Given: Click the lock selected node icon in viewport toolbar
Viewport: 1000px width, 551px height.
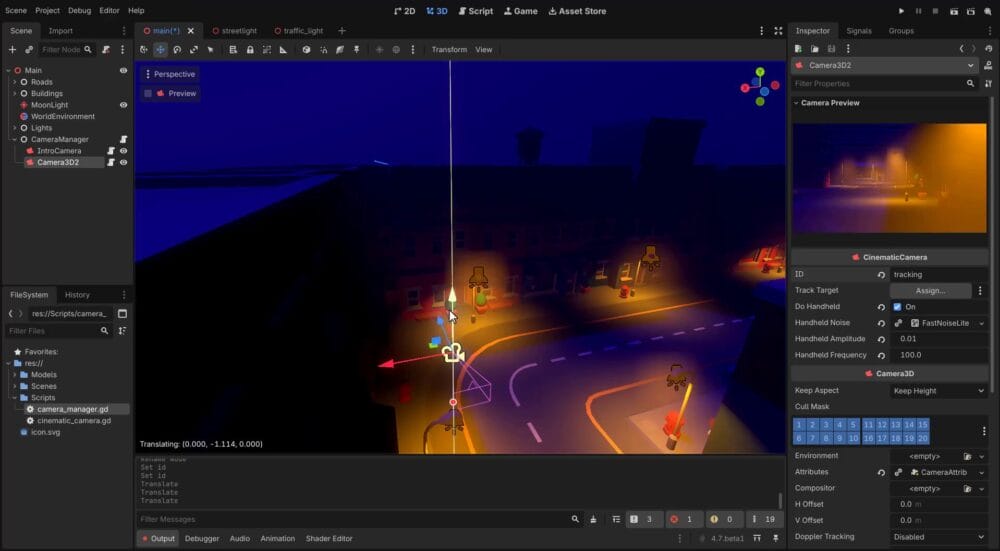Looking at the screenshot, I should (x=250, y=50).
